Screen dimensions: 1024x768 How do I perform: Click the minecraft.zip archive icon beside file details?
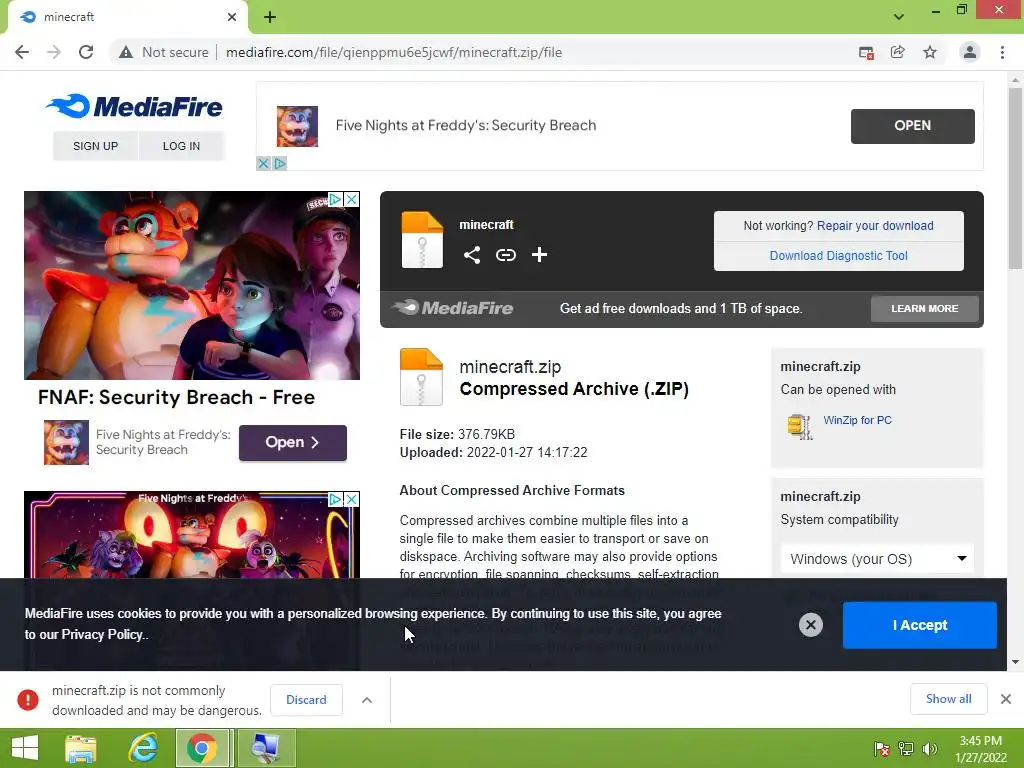421,377
